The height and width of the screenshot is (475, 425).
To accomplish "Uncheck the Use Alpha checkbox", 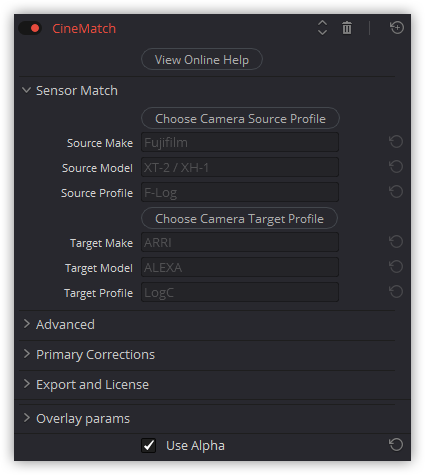I will coord(148,445).
